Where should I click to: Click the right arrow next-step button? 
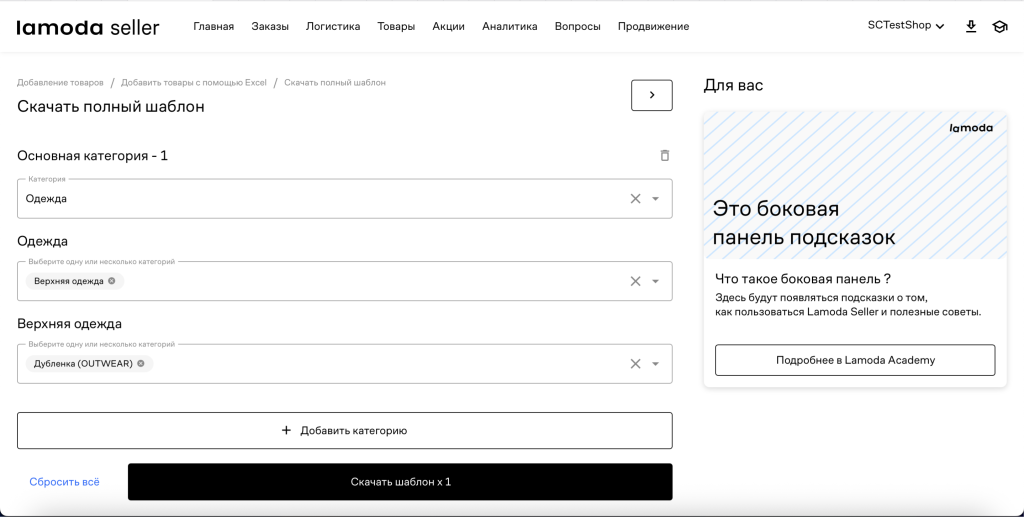click(652, 95)
